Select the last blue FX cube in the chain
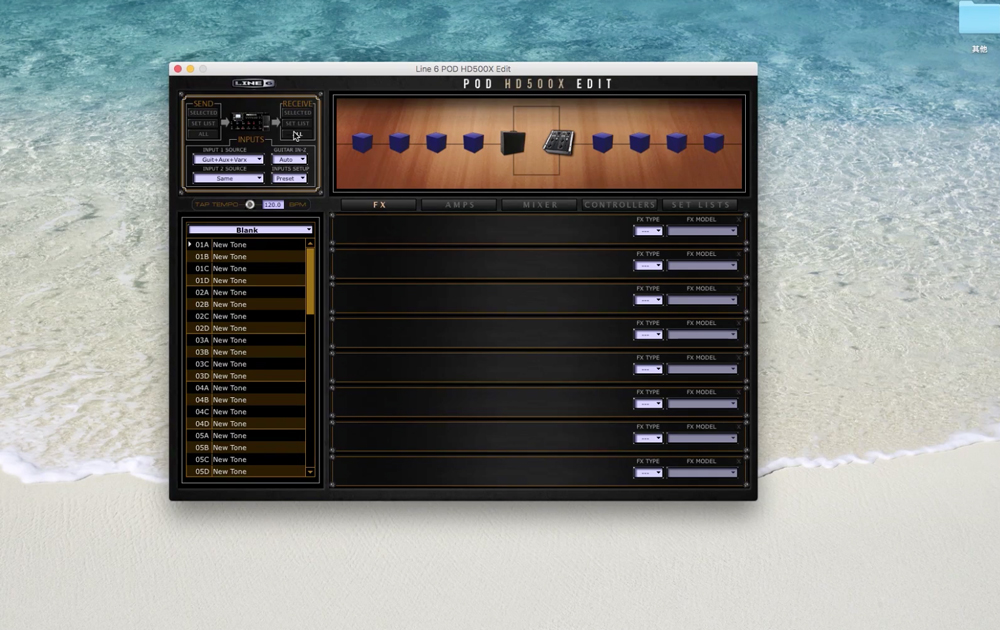Viewport: 1000px width, 630px height. tap(714, 142)
